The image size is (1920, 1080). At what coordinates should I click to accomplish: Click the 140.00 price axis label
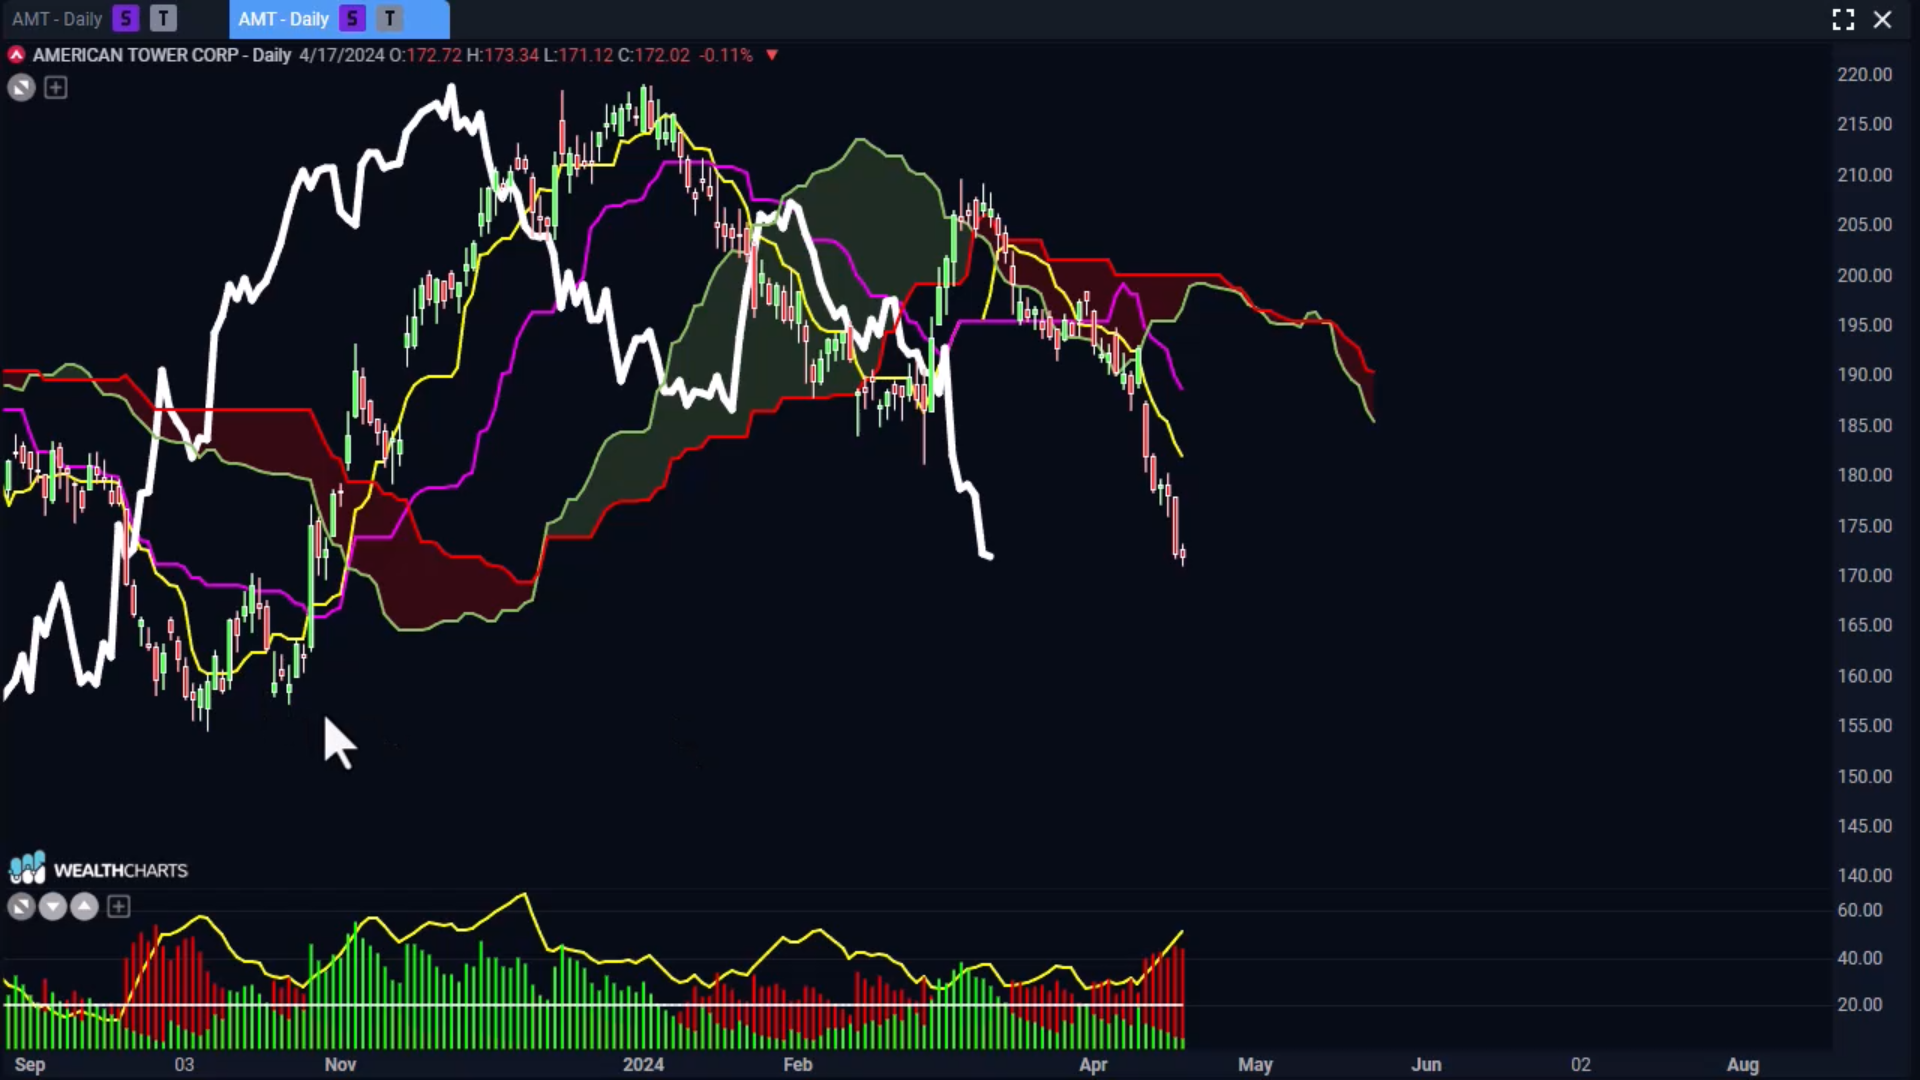click(1864, 875)
